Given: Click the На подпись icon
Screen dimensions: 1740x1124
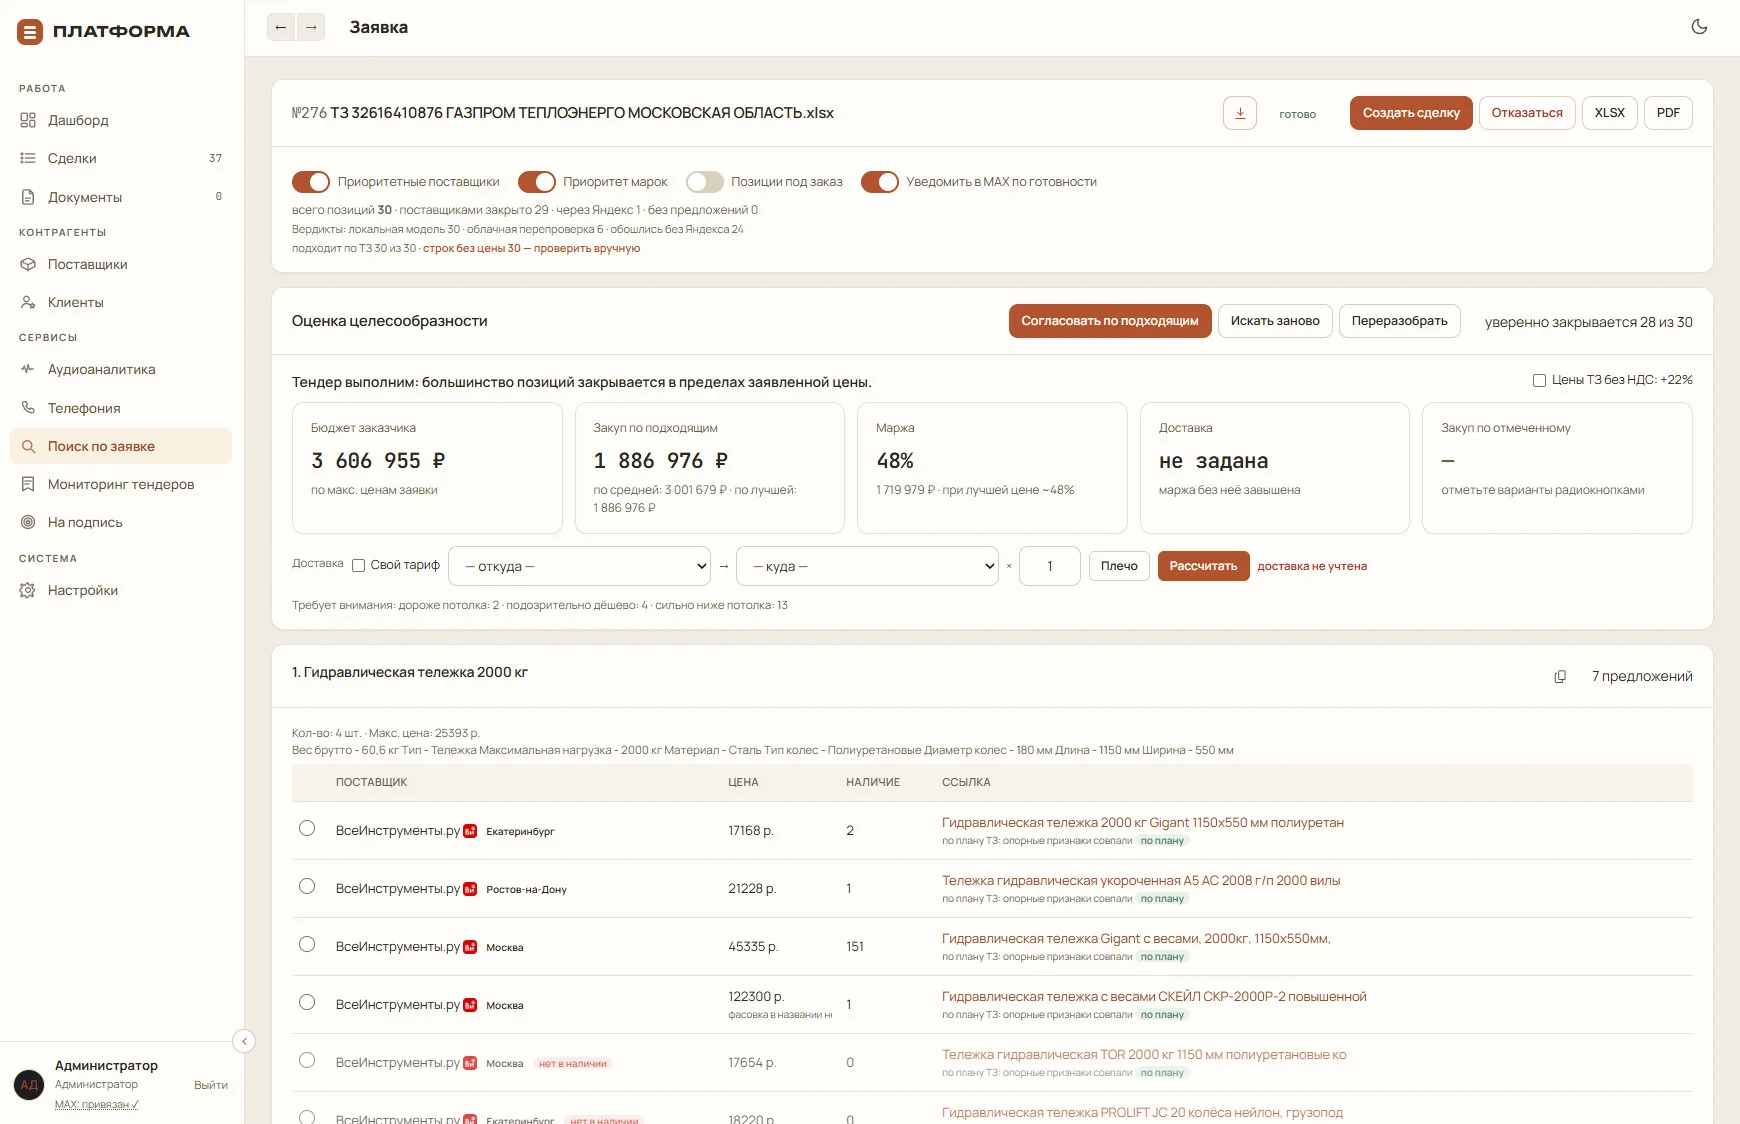Looking at the screenshot, I should (x=28, y=522).
